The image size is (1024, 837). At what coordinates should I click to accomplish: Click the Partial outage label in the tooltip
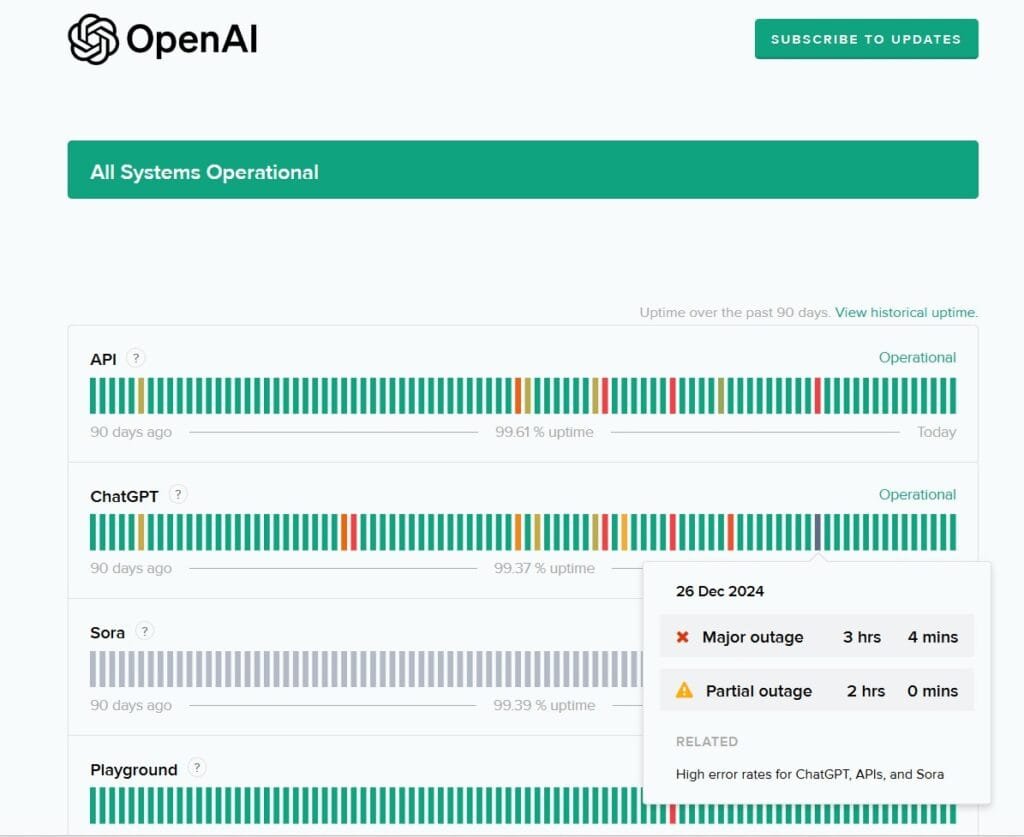[759, 691]
